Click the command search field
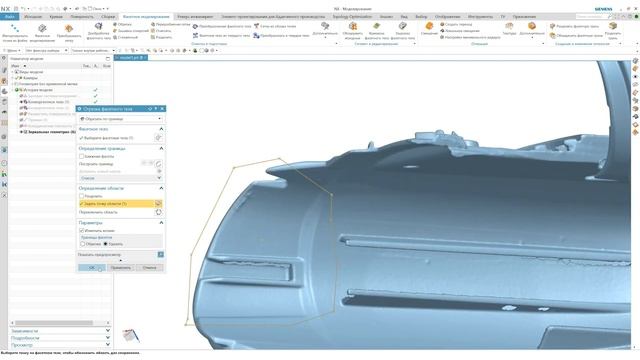This screenshot has height=360, width=640. coord(592,16)
